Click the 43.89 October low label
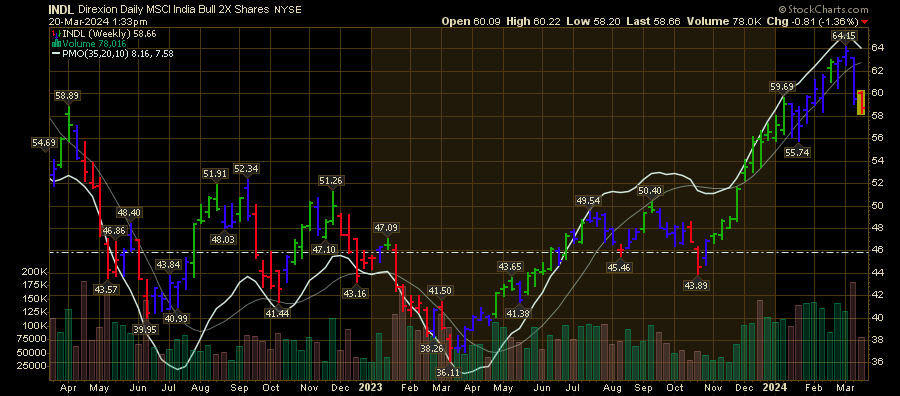Screen dimensions: 900x396 click(696, 285)
